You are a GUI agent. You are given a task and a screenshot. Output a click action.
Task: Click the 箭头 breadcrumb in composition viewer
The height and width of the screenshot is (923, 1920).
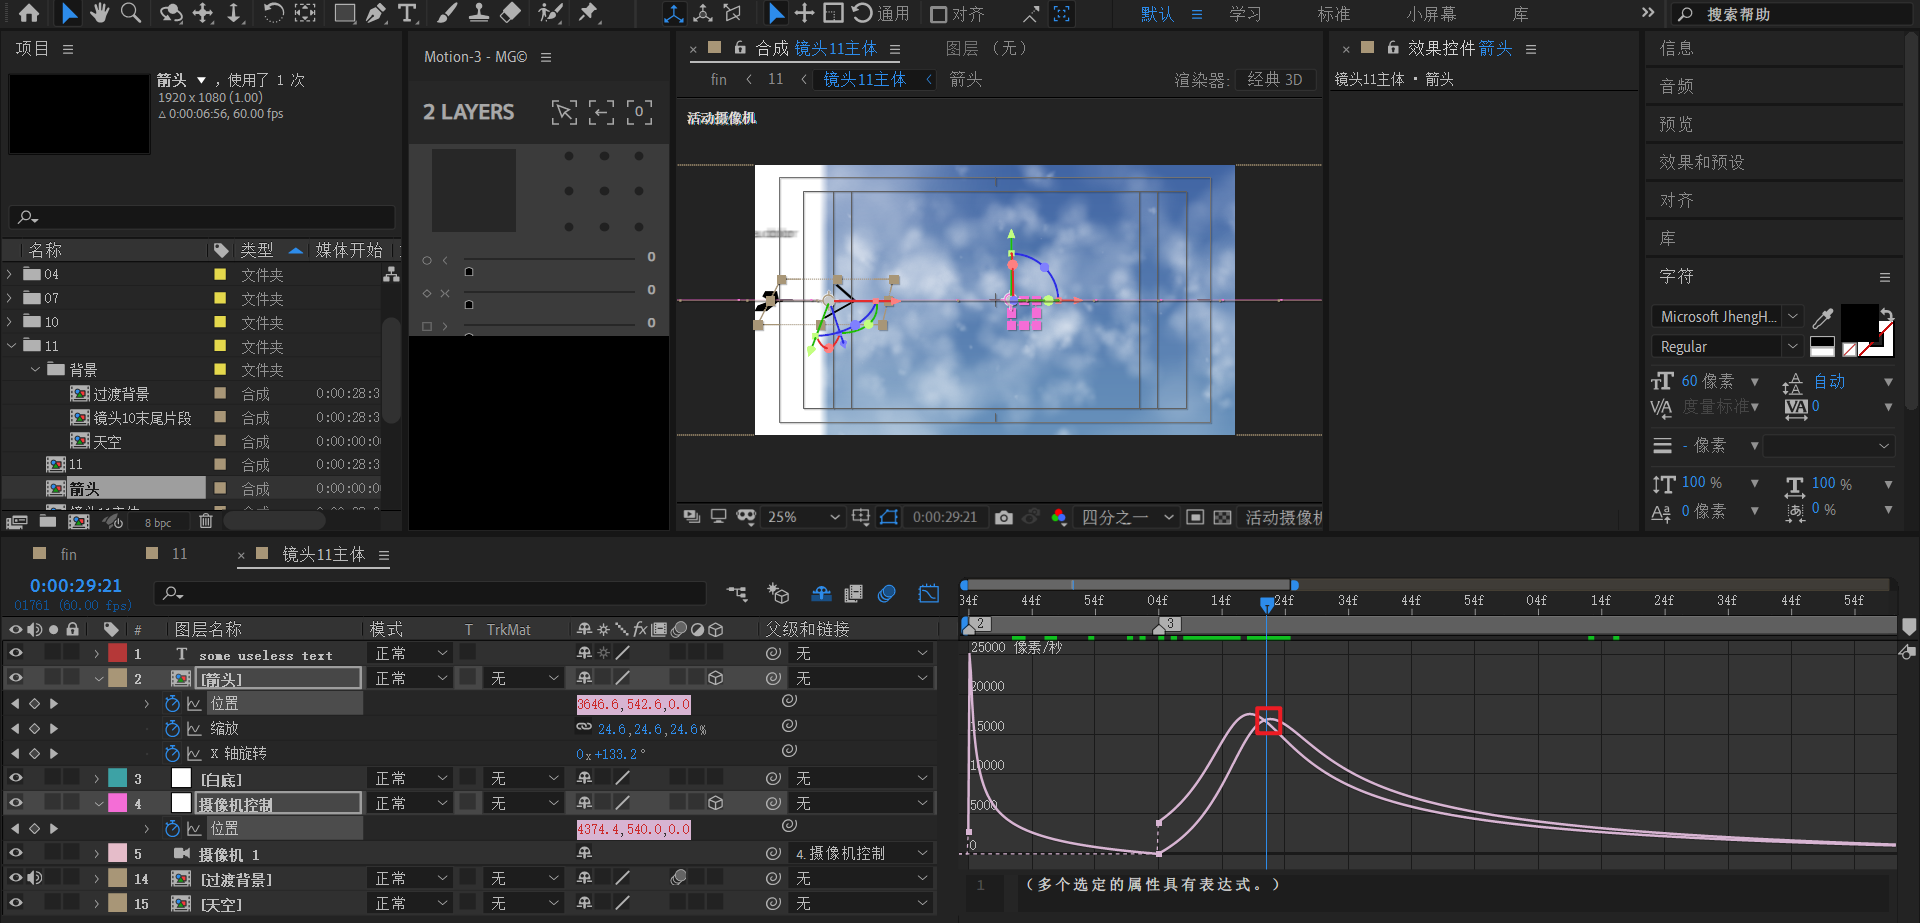coord(965,79)
